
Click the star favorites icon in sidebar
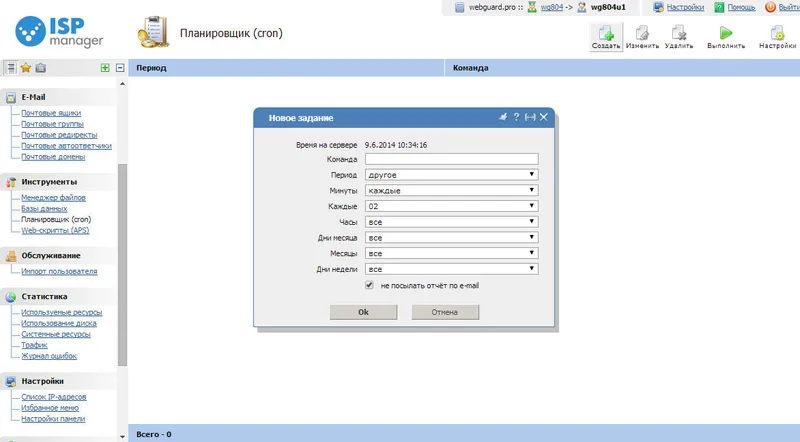click(x=26, y=67)
